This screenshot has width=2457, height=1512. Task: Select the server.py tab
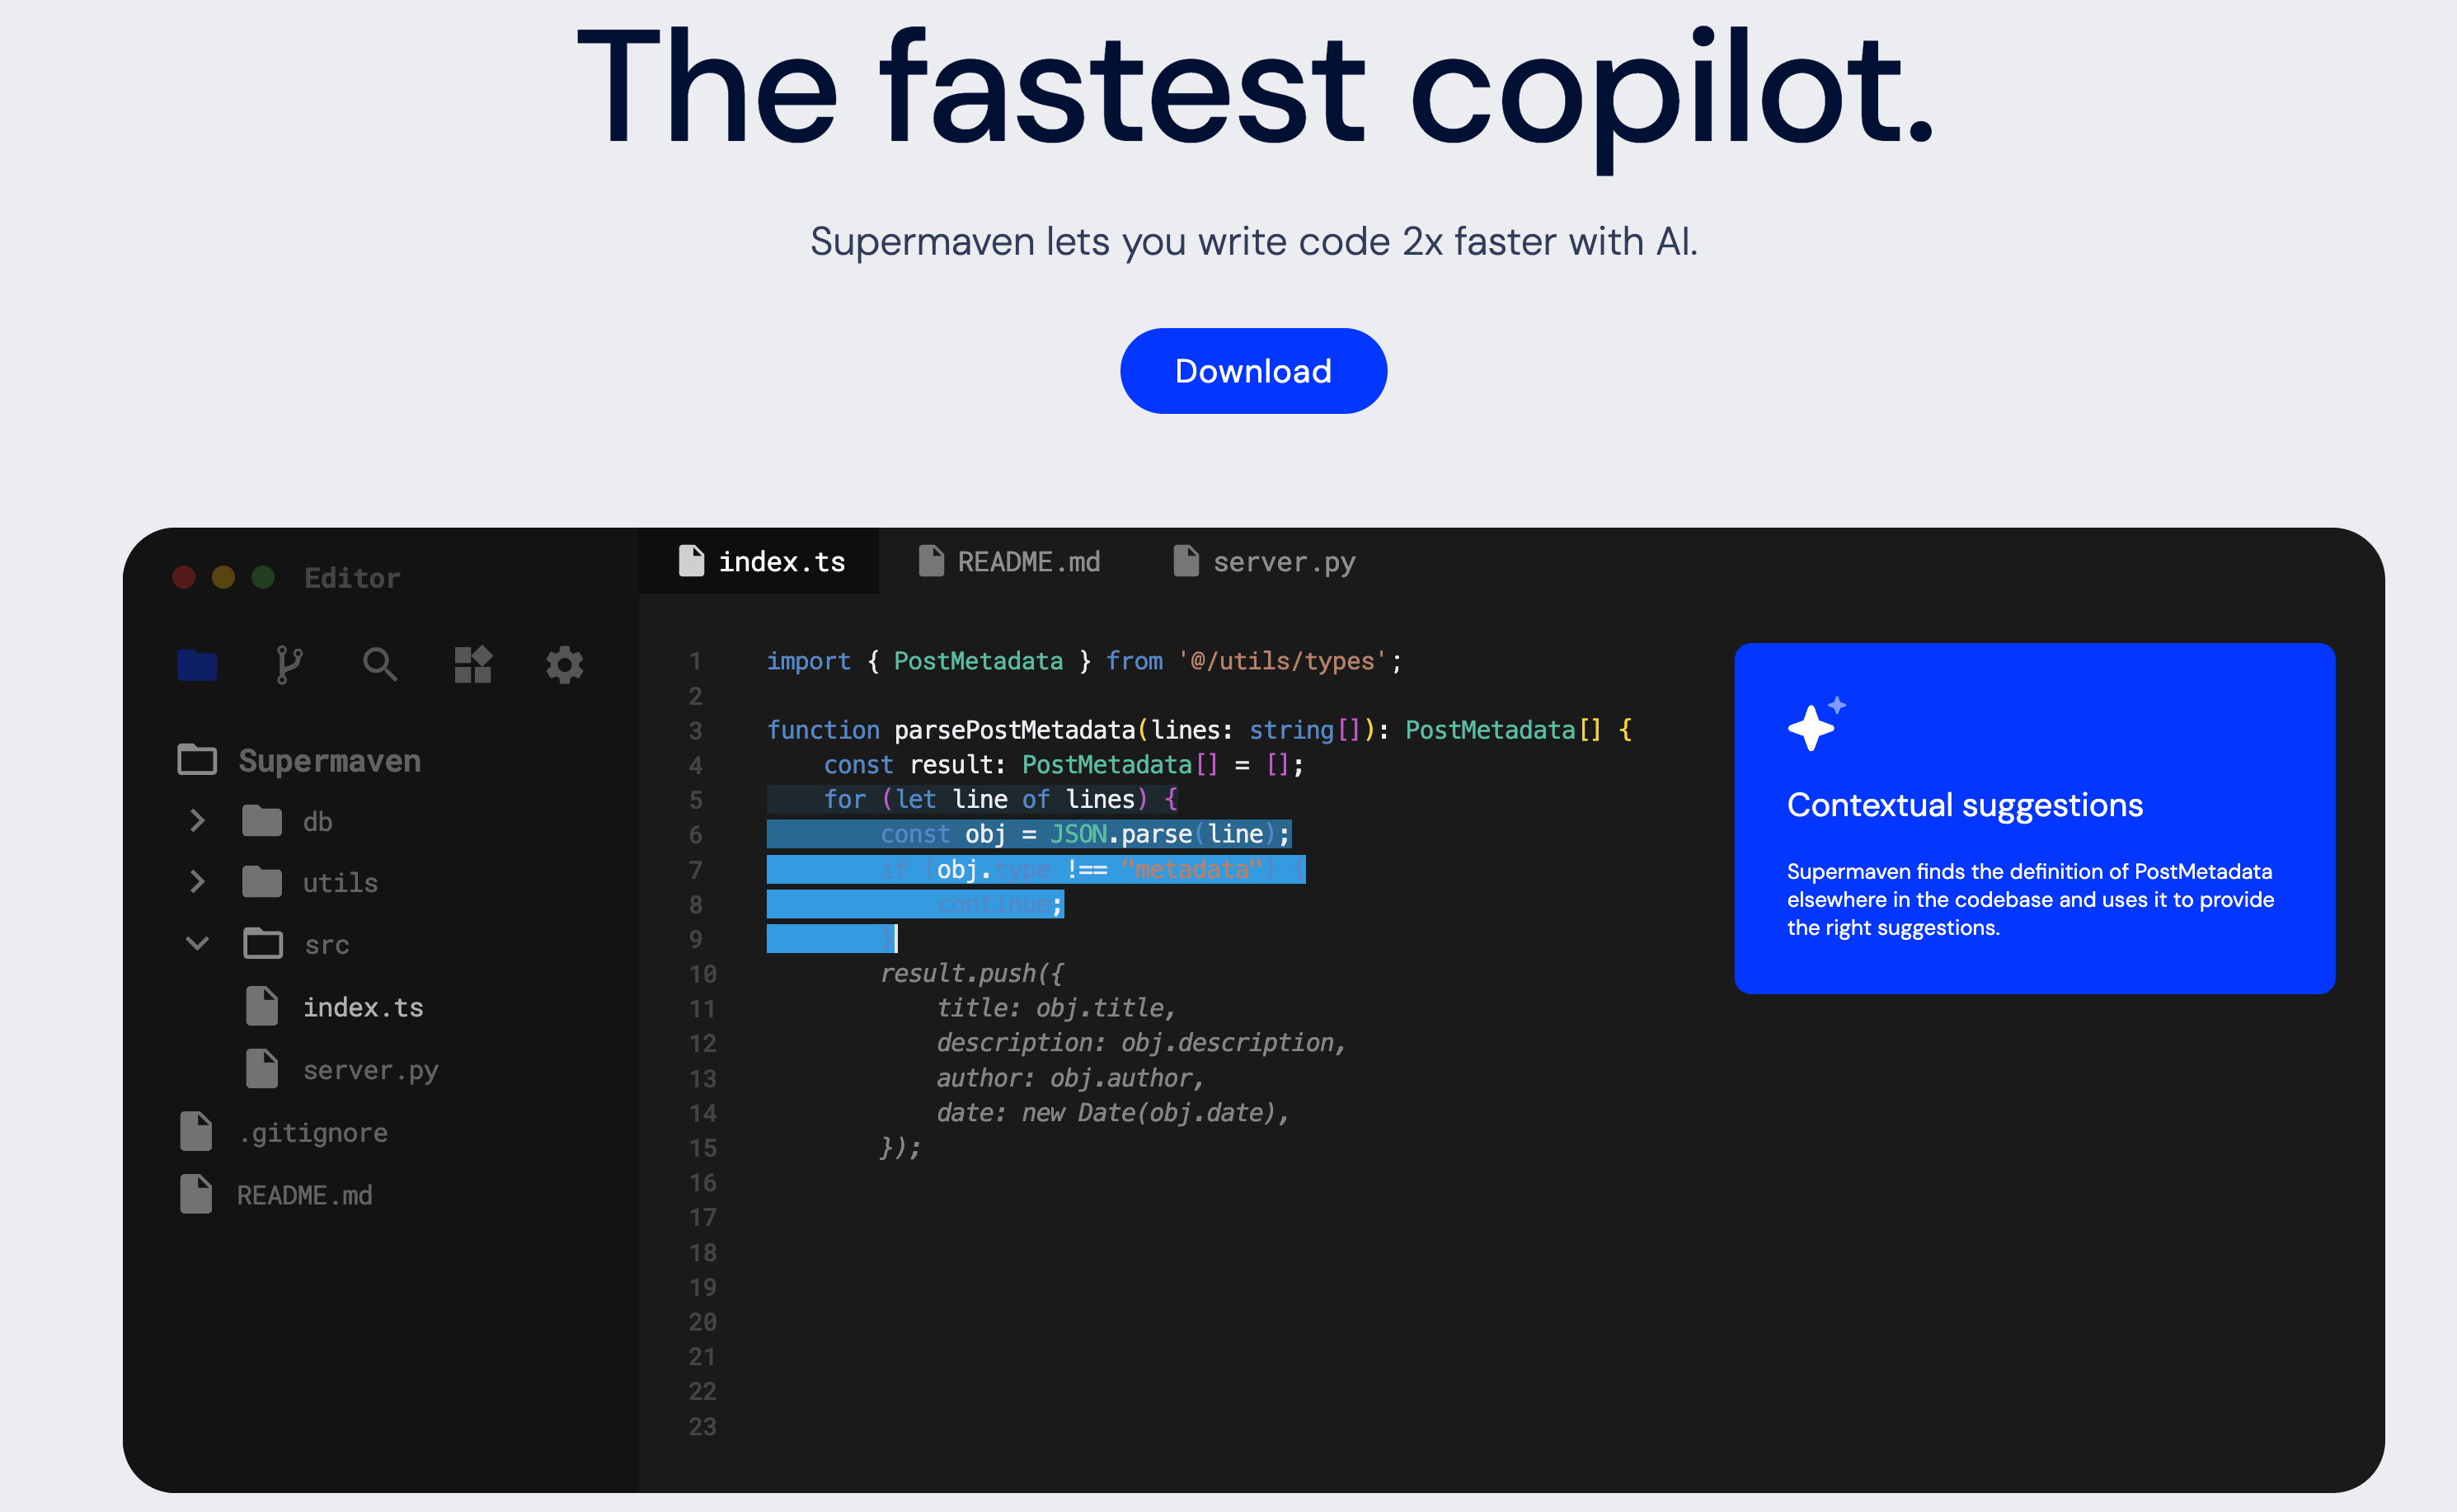pos(1269,560)
